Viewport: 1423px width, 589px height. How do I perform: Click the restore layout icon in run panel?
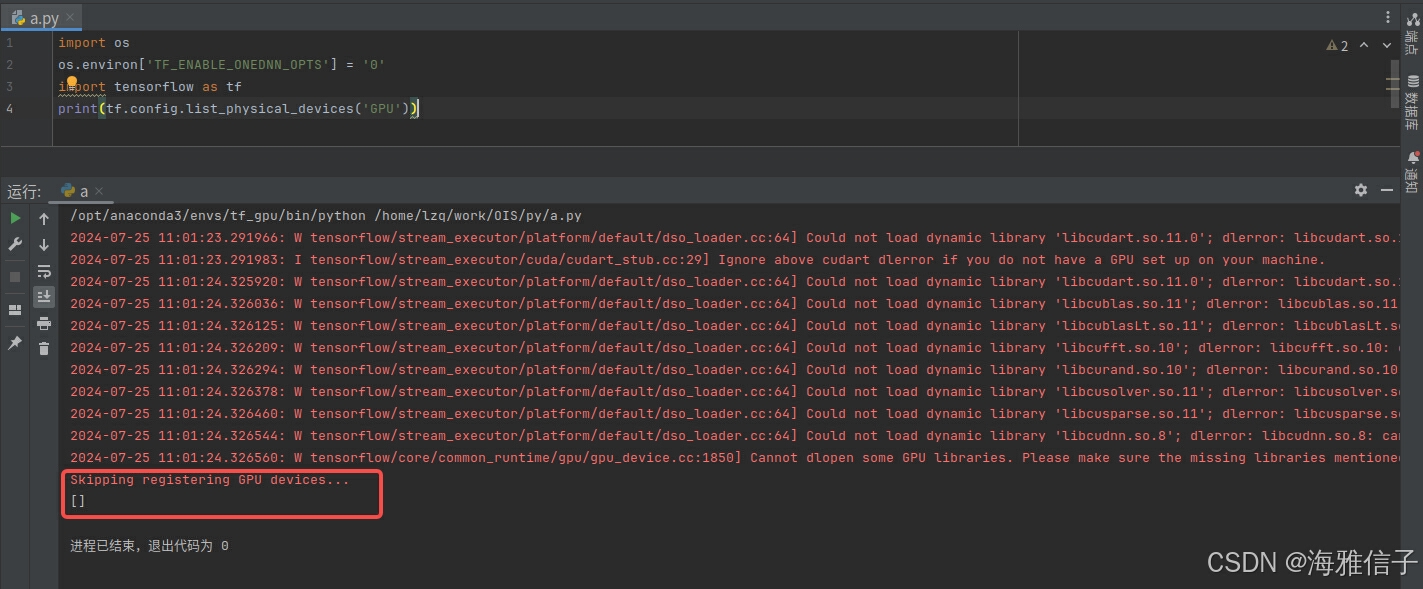(15, 310)
